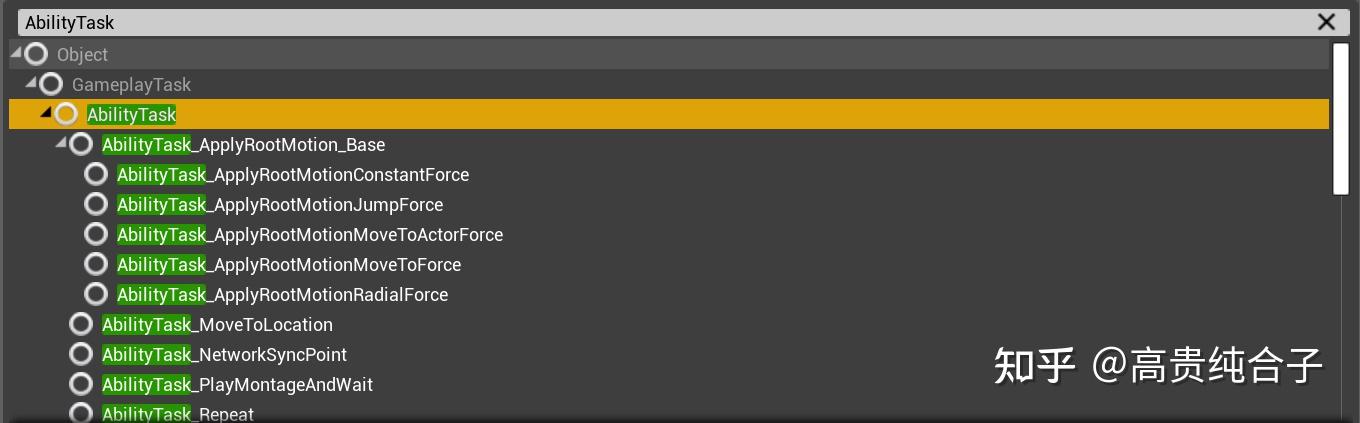Image resolution: width=1360 pixels, height=423 pixels.
Task: Click the icon for AbilityTask_ApplyRootMotionConstantForce
Action: [x=96, y=174]
